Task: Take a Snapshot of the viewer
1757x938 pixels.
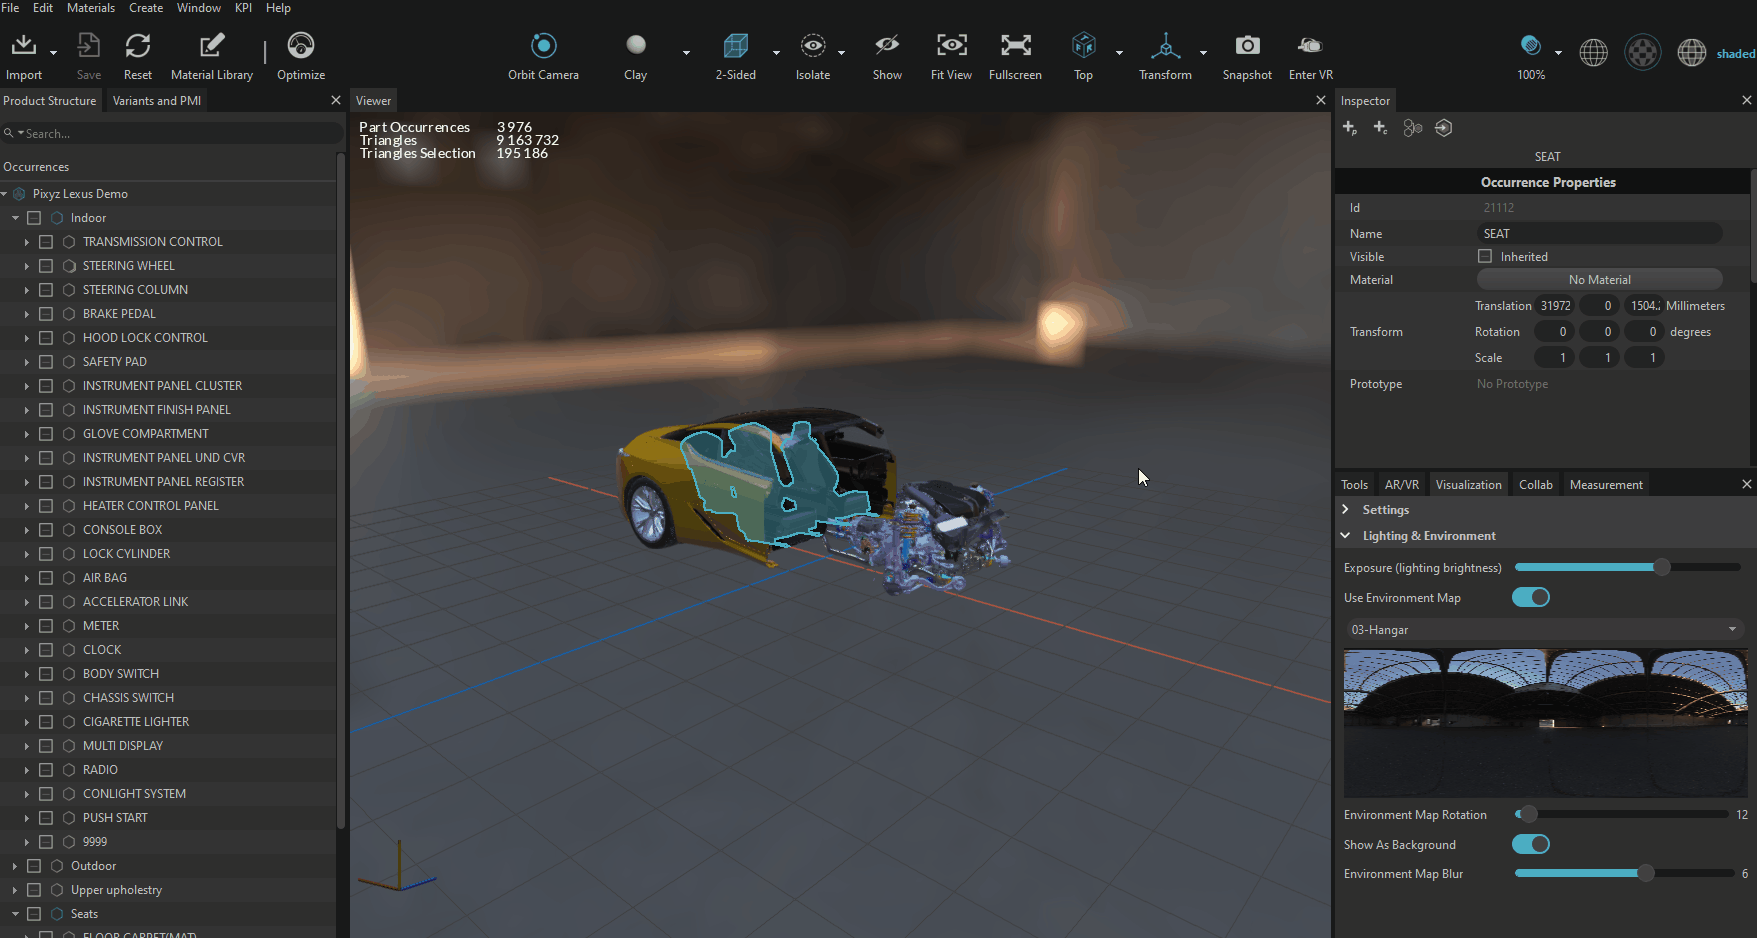Action: 1247,46
